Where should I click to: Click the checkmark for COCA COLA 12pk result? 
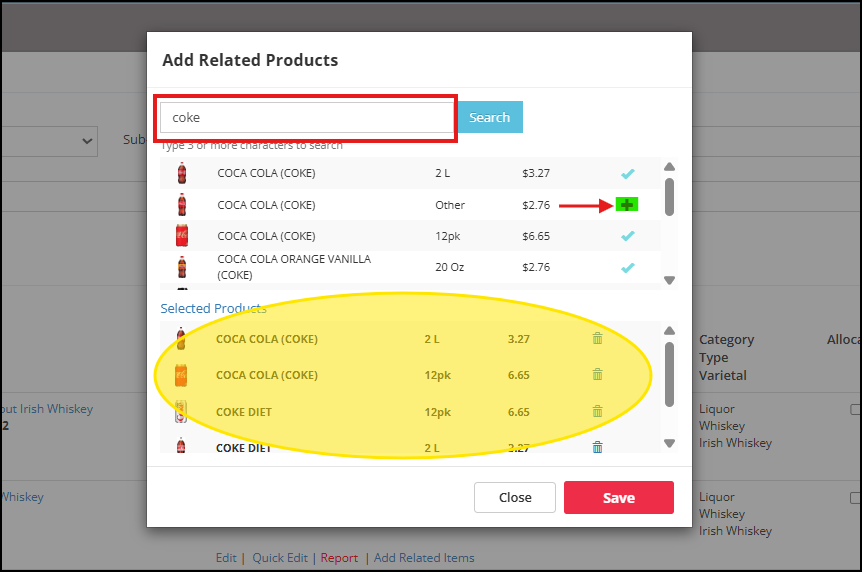[x=627, y=236]
